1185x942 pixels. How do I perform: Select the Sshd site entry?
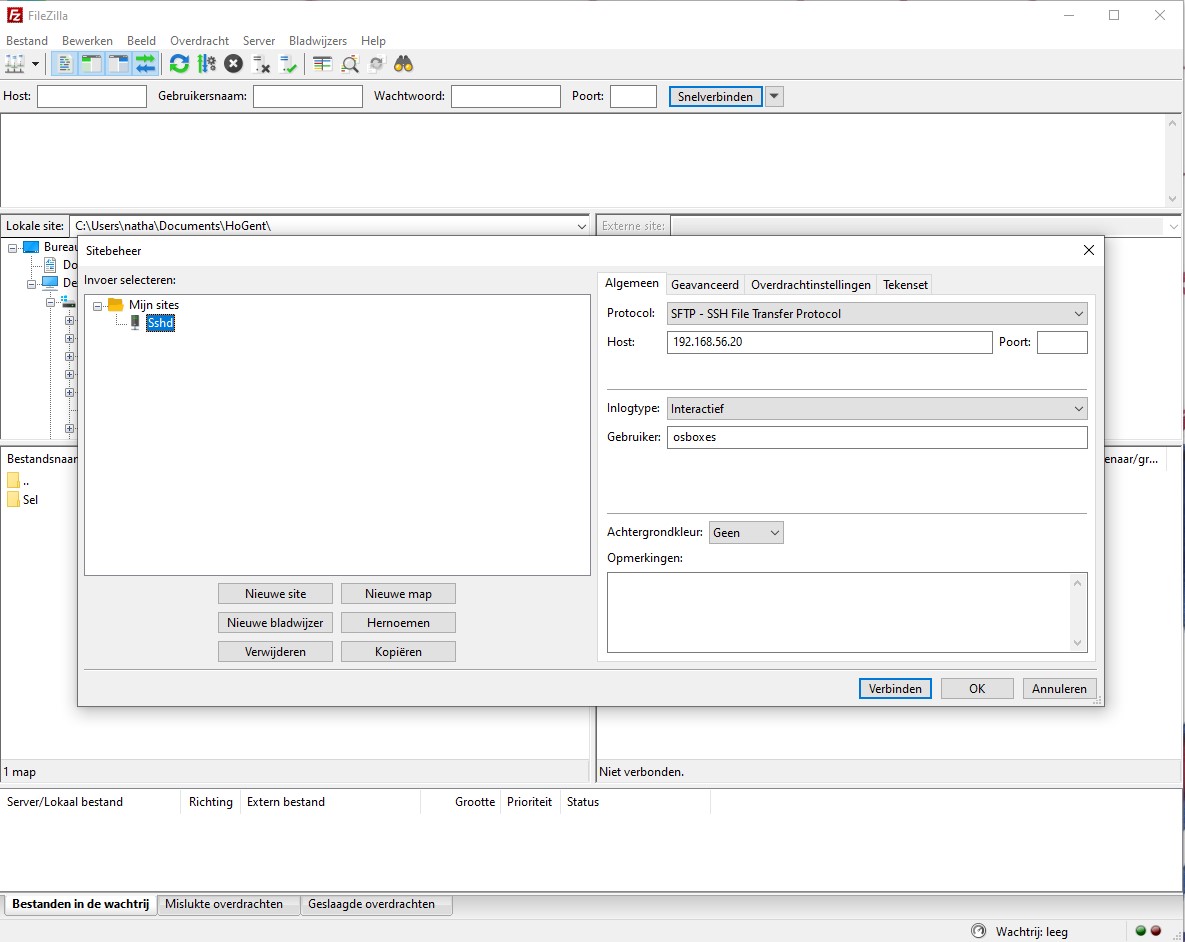click(160, 323)
